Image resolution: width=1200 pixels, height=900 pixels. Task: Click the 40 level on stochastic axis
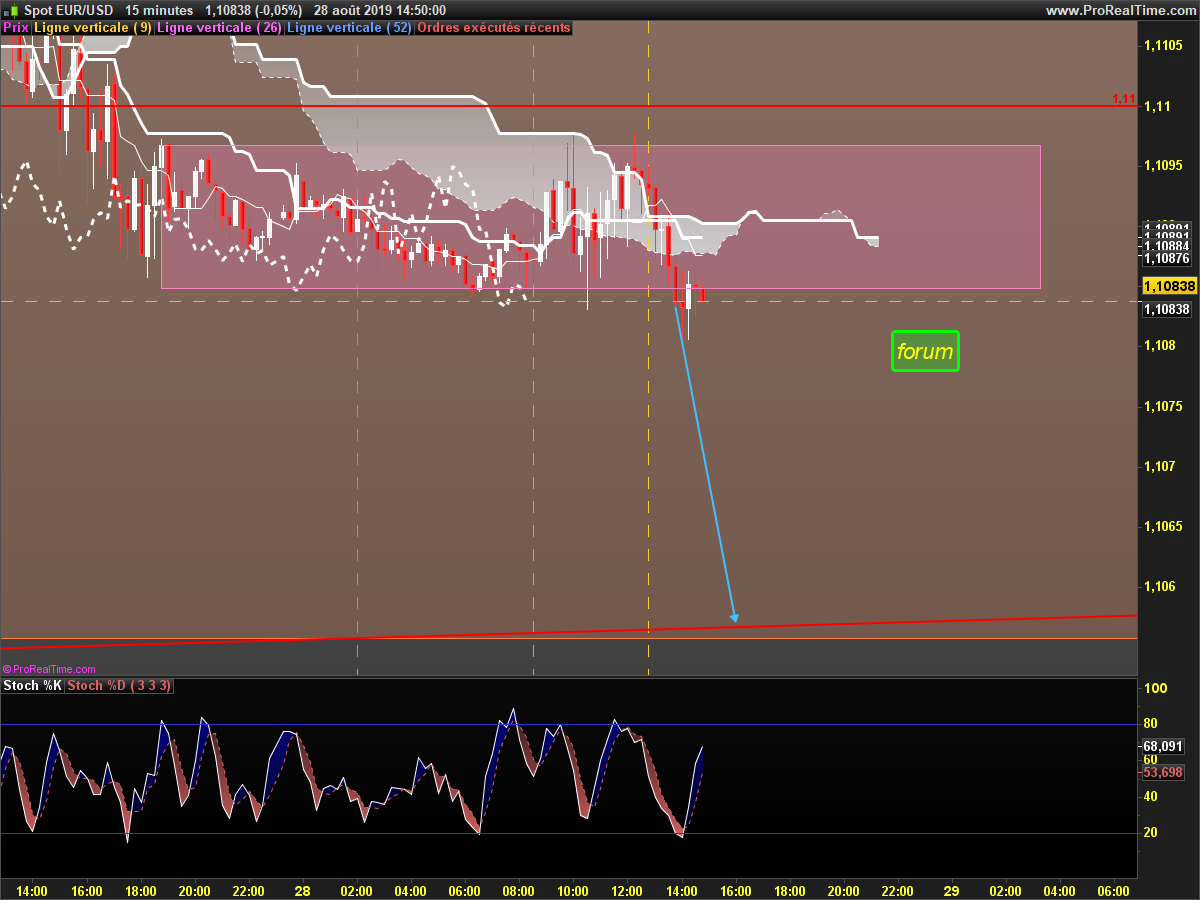pos(1151,797)
